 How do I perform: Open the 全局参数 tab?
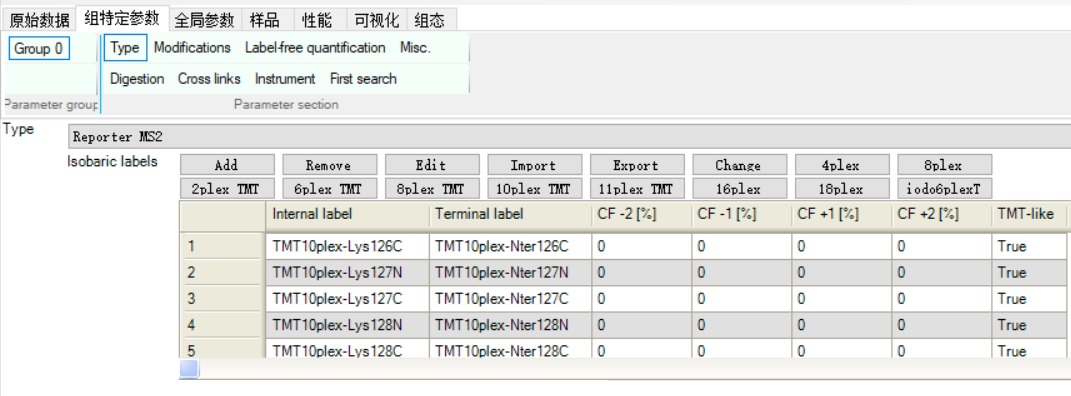click(x=204, y=20)
